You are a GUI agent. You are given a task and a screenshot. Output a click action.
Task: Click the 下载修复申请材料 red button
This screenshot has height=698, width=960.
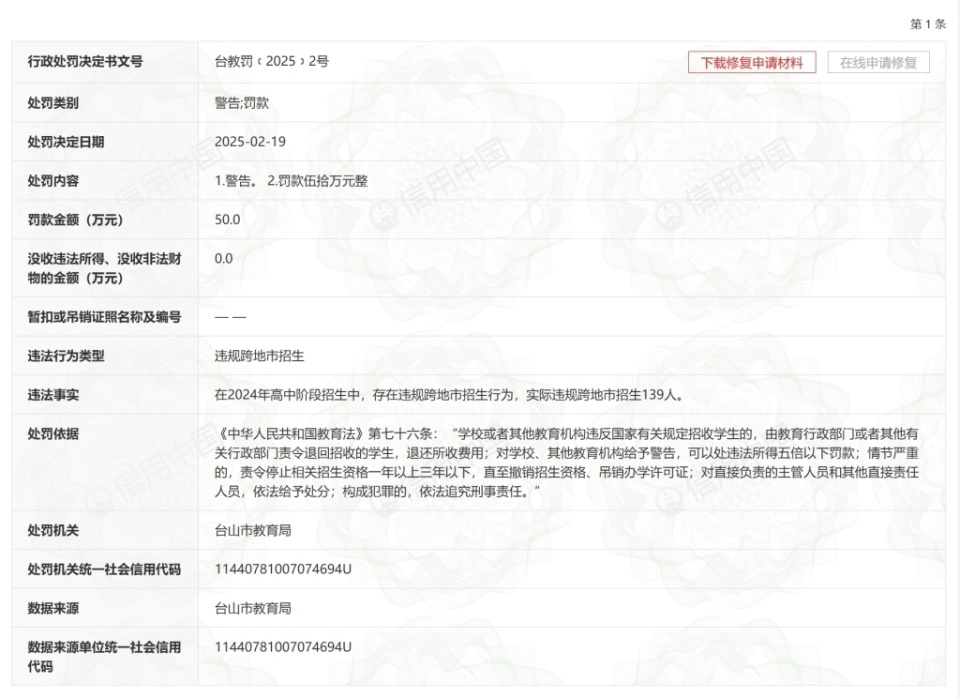point(756,61)
